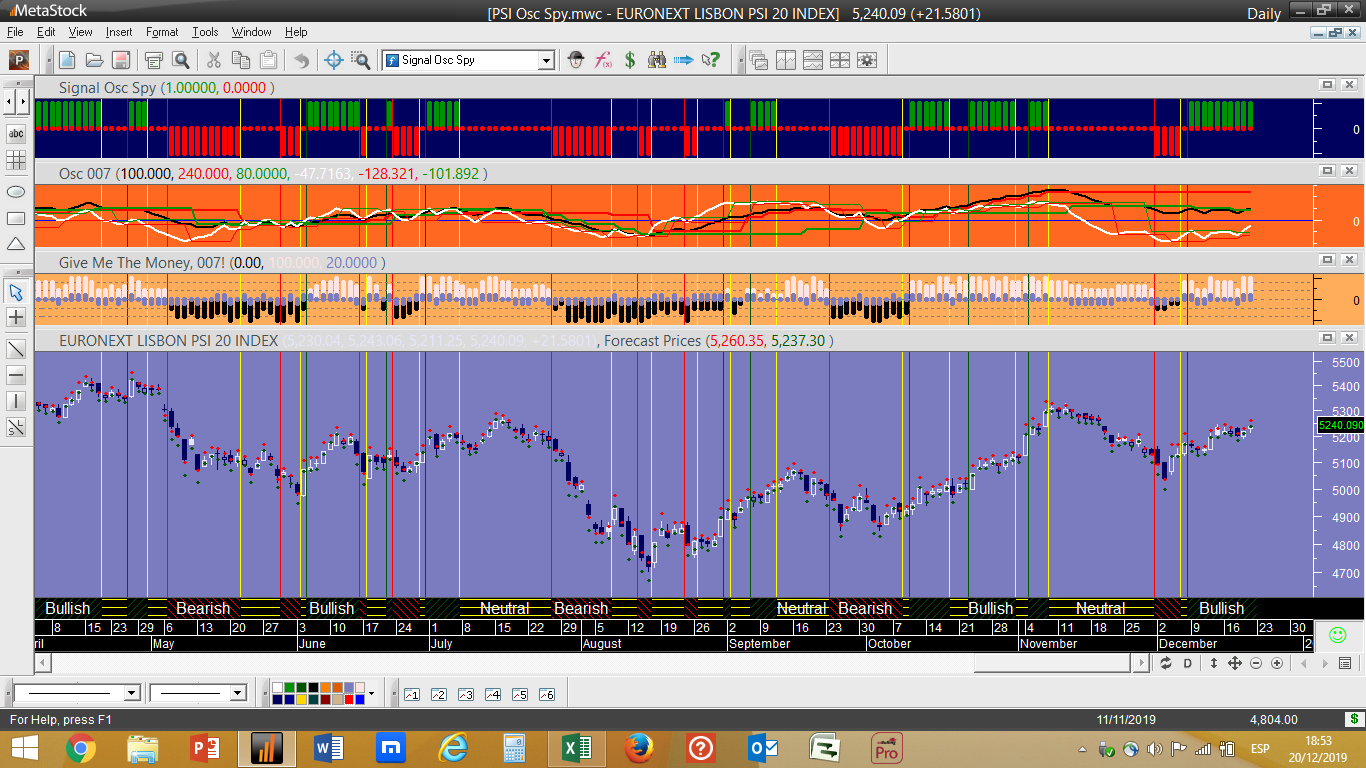Click the refresh arrows icon below chart
The image size is (1366, 768).
pyautogui.click(x=1166, y=663)
